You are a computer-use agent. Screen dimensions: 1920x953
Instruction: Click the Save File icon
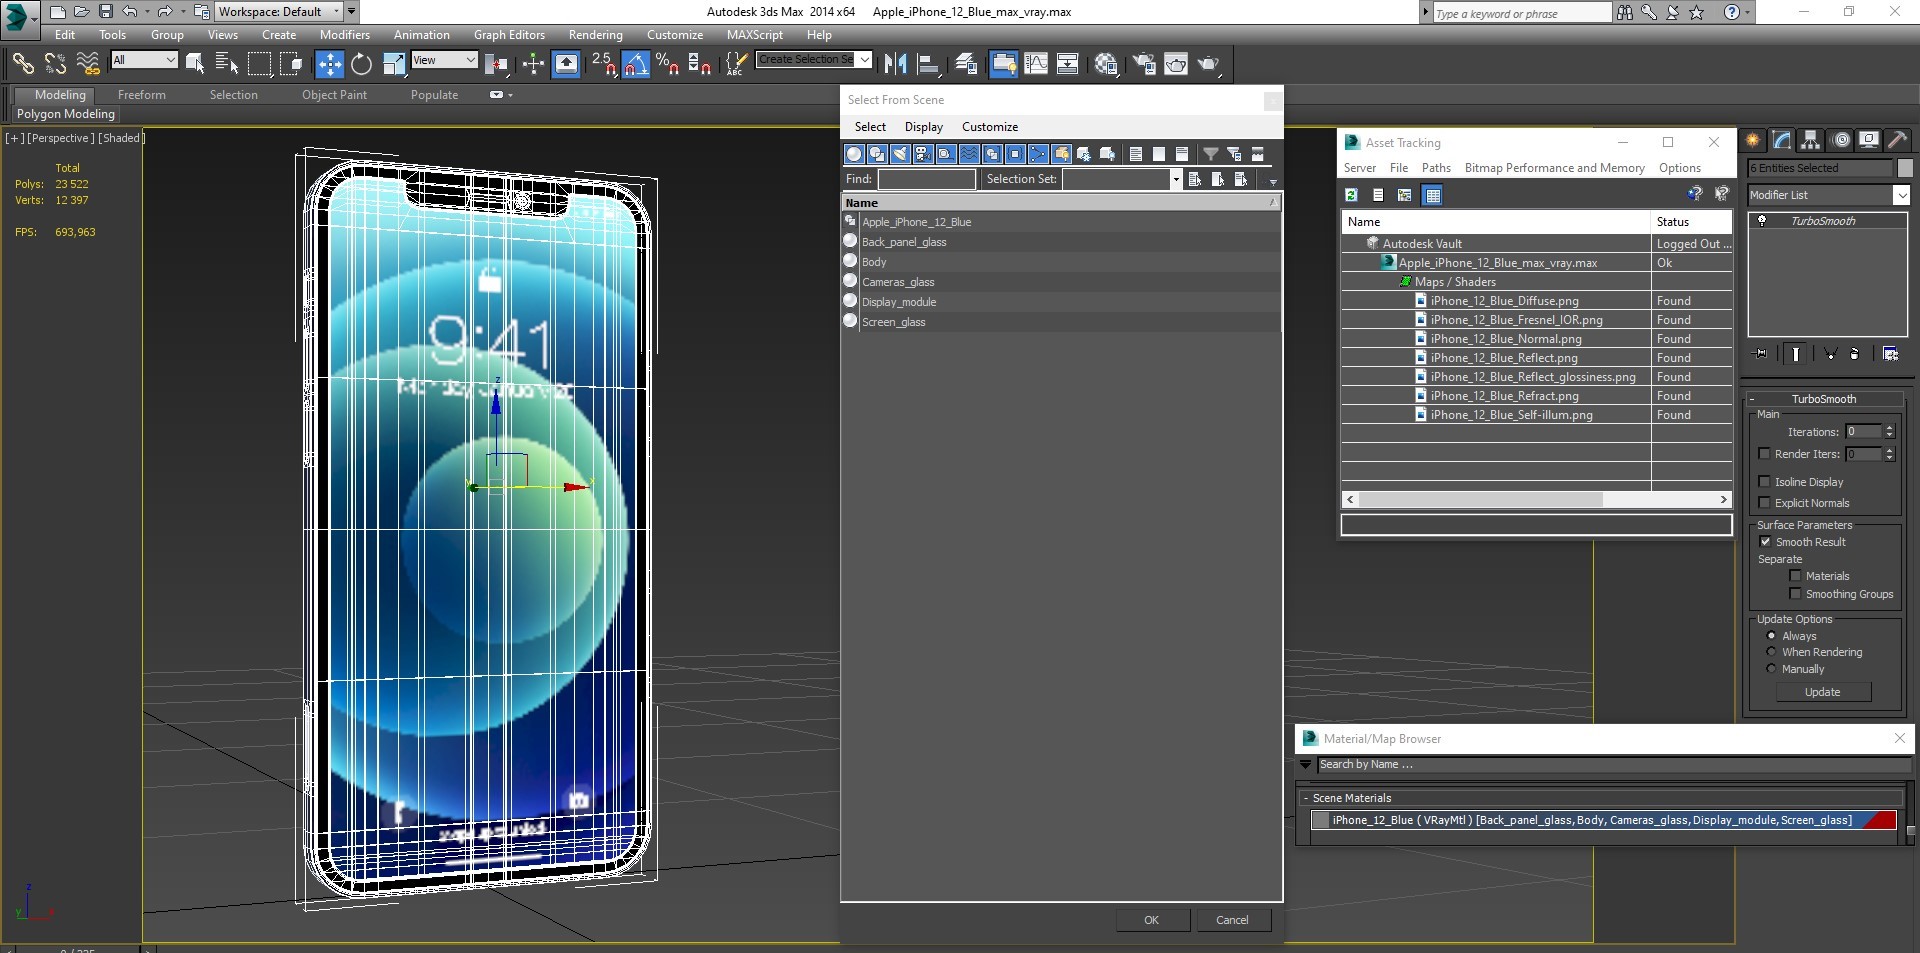[x=105, y=12]
